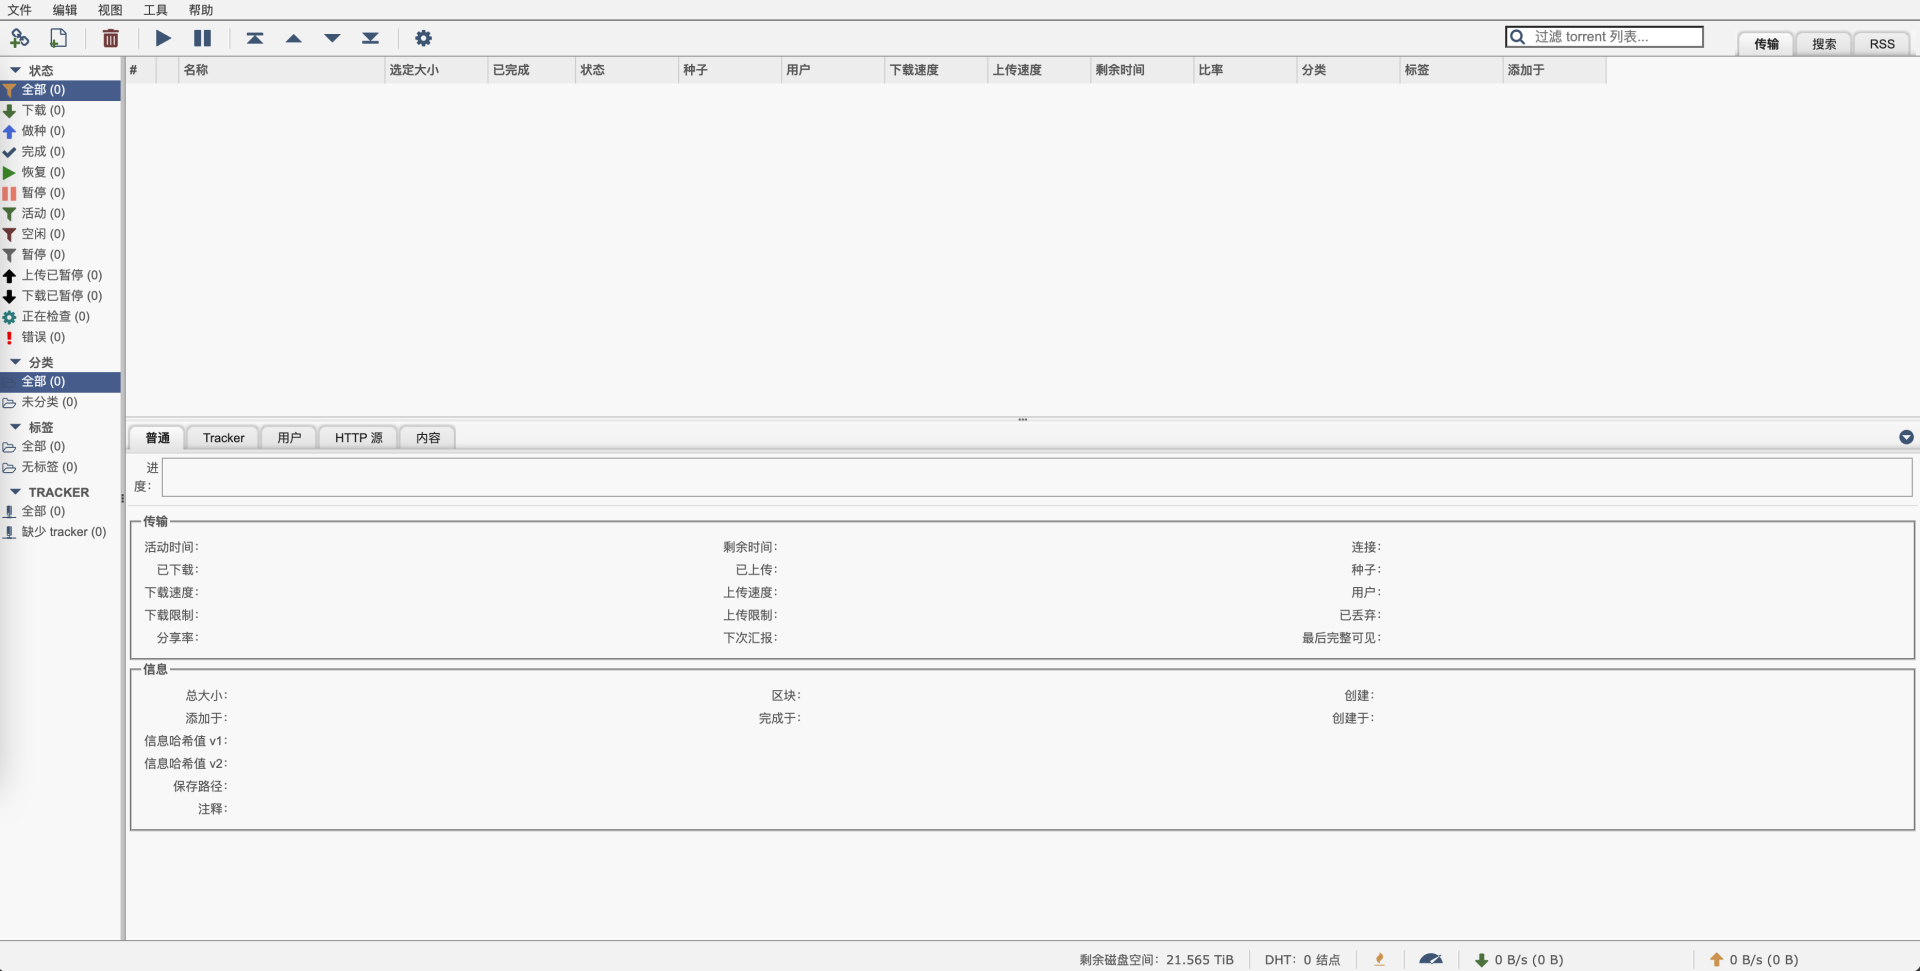Open the HTTP 源 details tab
The image size is (1920, 971).
pyautogui.click(x=358, y=438)
